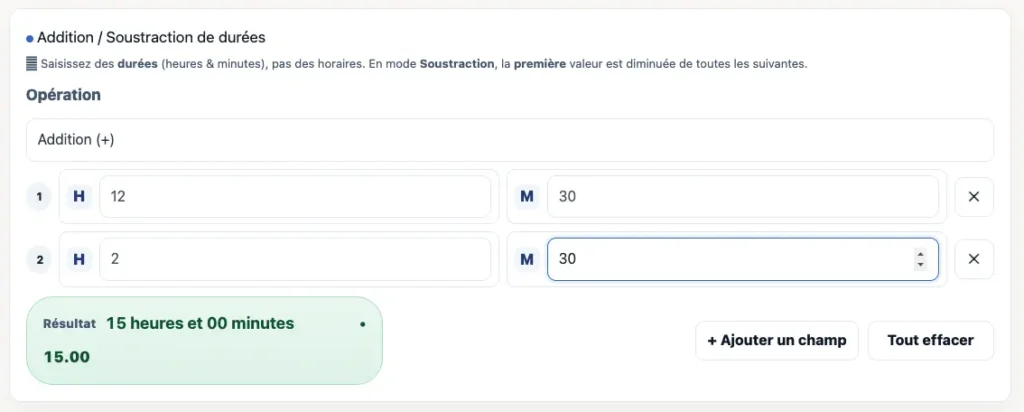Click the "Tout effacer" button
The image size is (1024, 412).
[930, 340]
